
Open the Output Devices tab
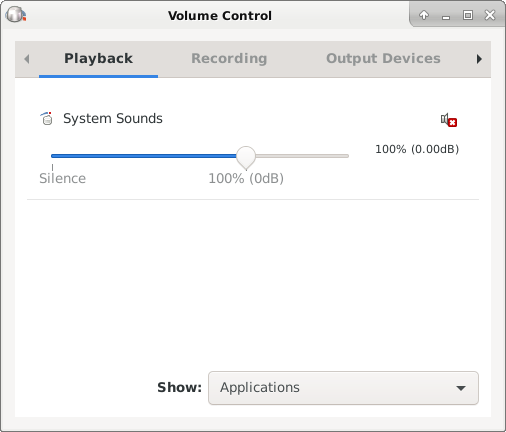[x=383, y=59]
